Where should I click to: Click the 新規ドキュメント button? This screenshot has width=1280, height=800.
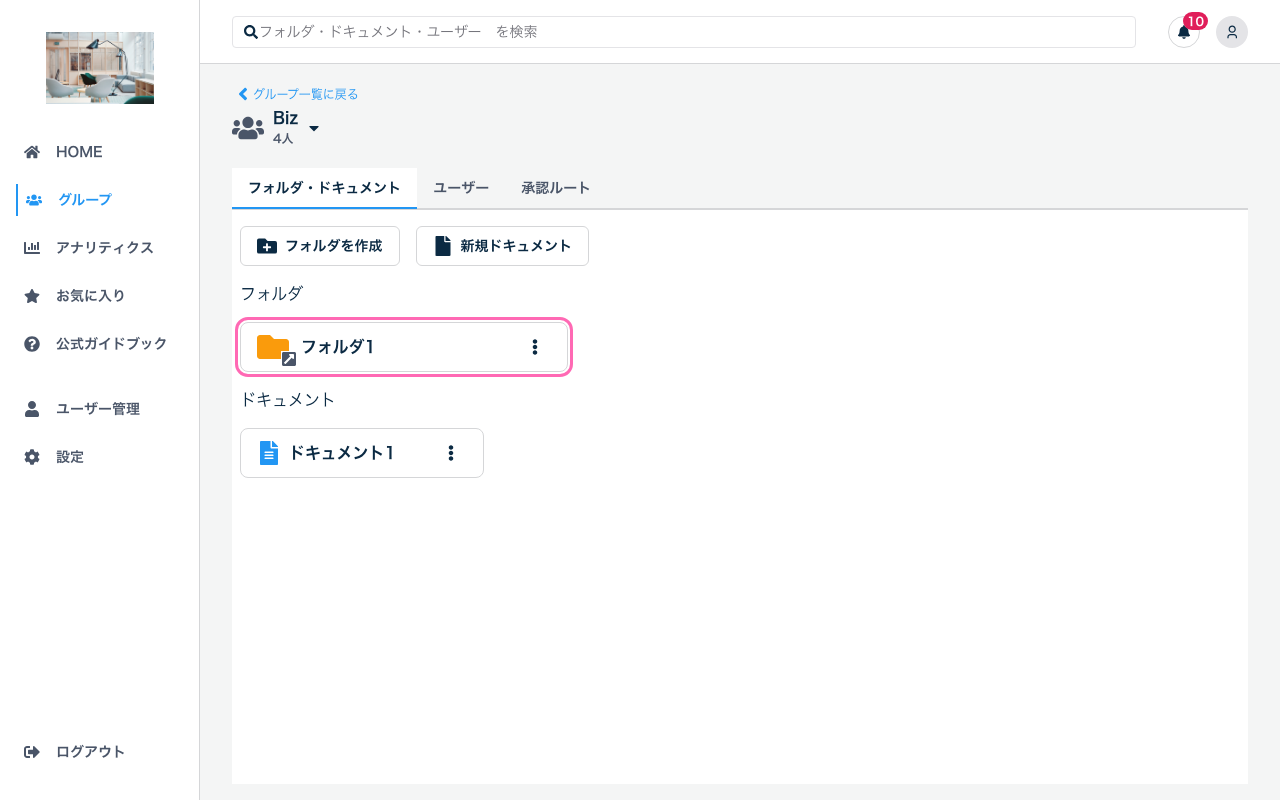[x=502, y=245]
